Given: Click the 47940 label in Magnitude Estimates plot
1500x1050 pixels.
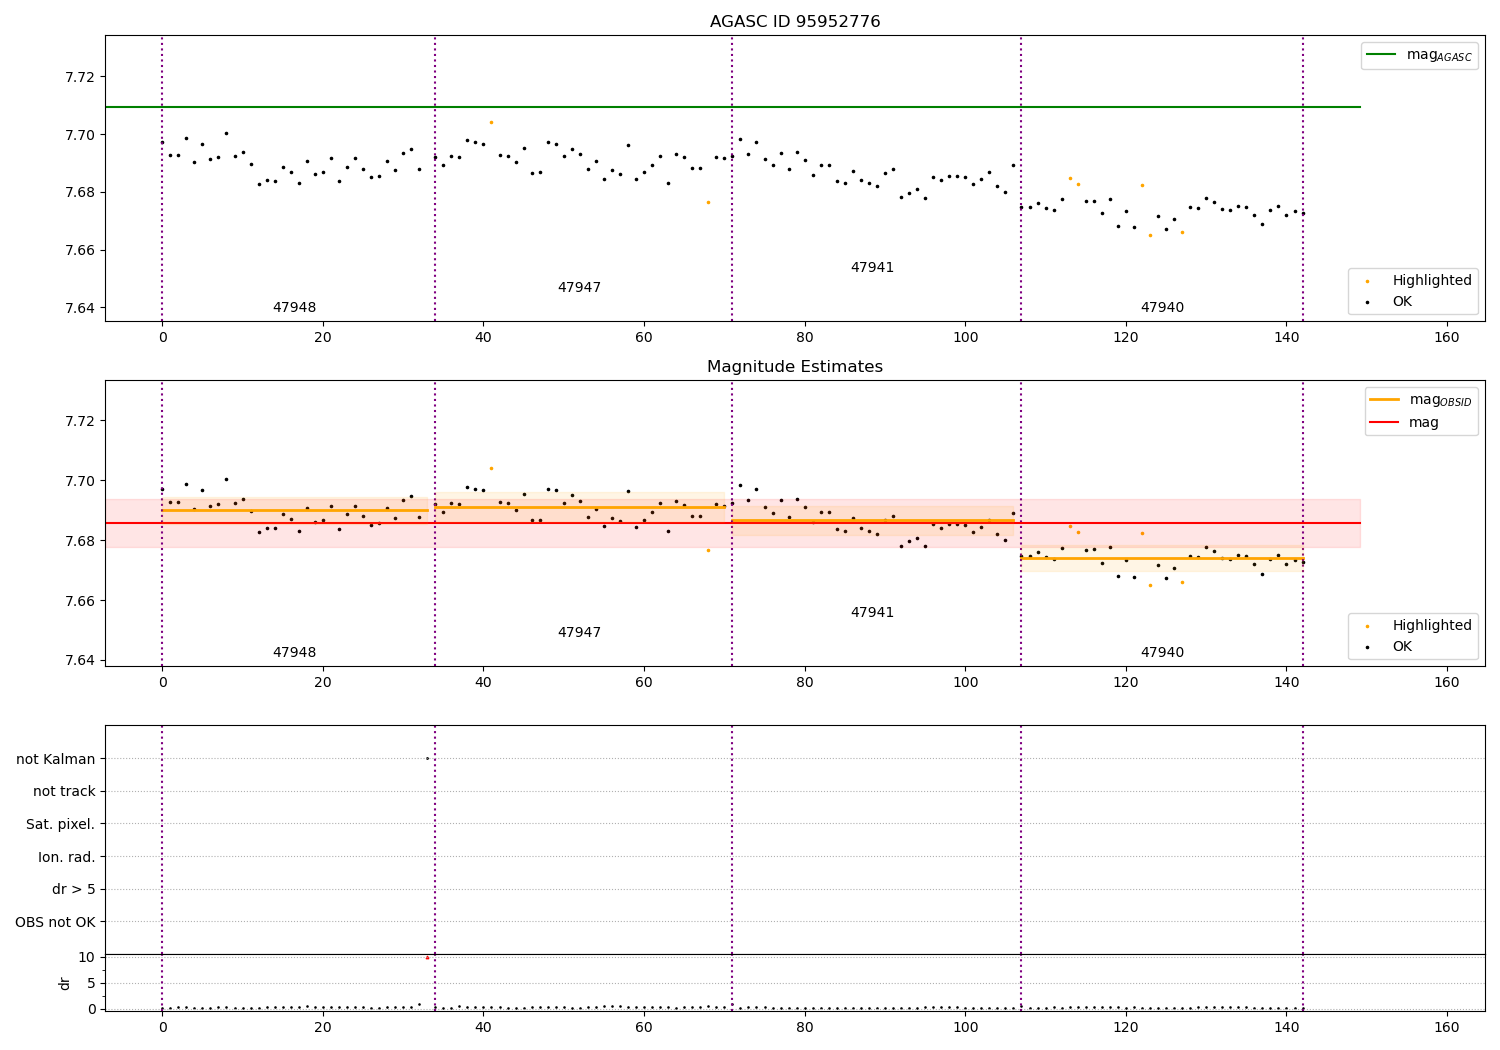Looking at the screenshot, I should coord(1162,653).
